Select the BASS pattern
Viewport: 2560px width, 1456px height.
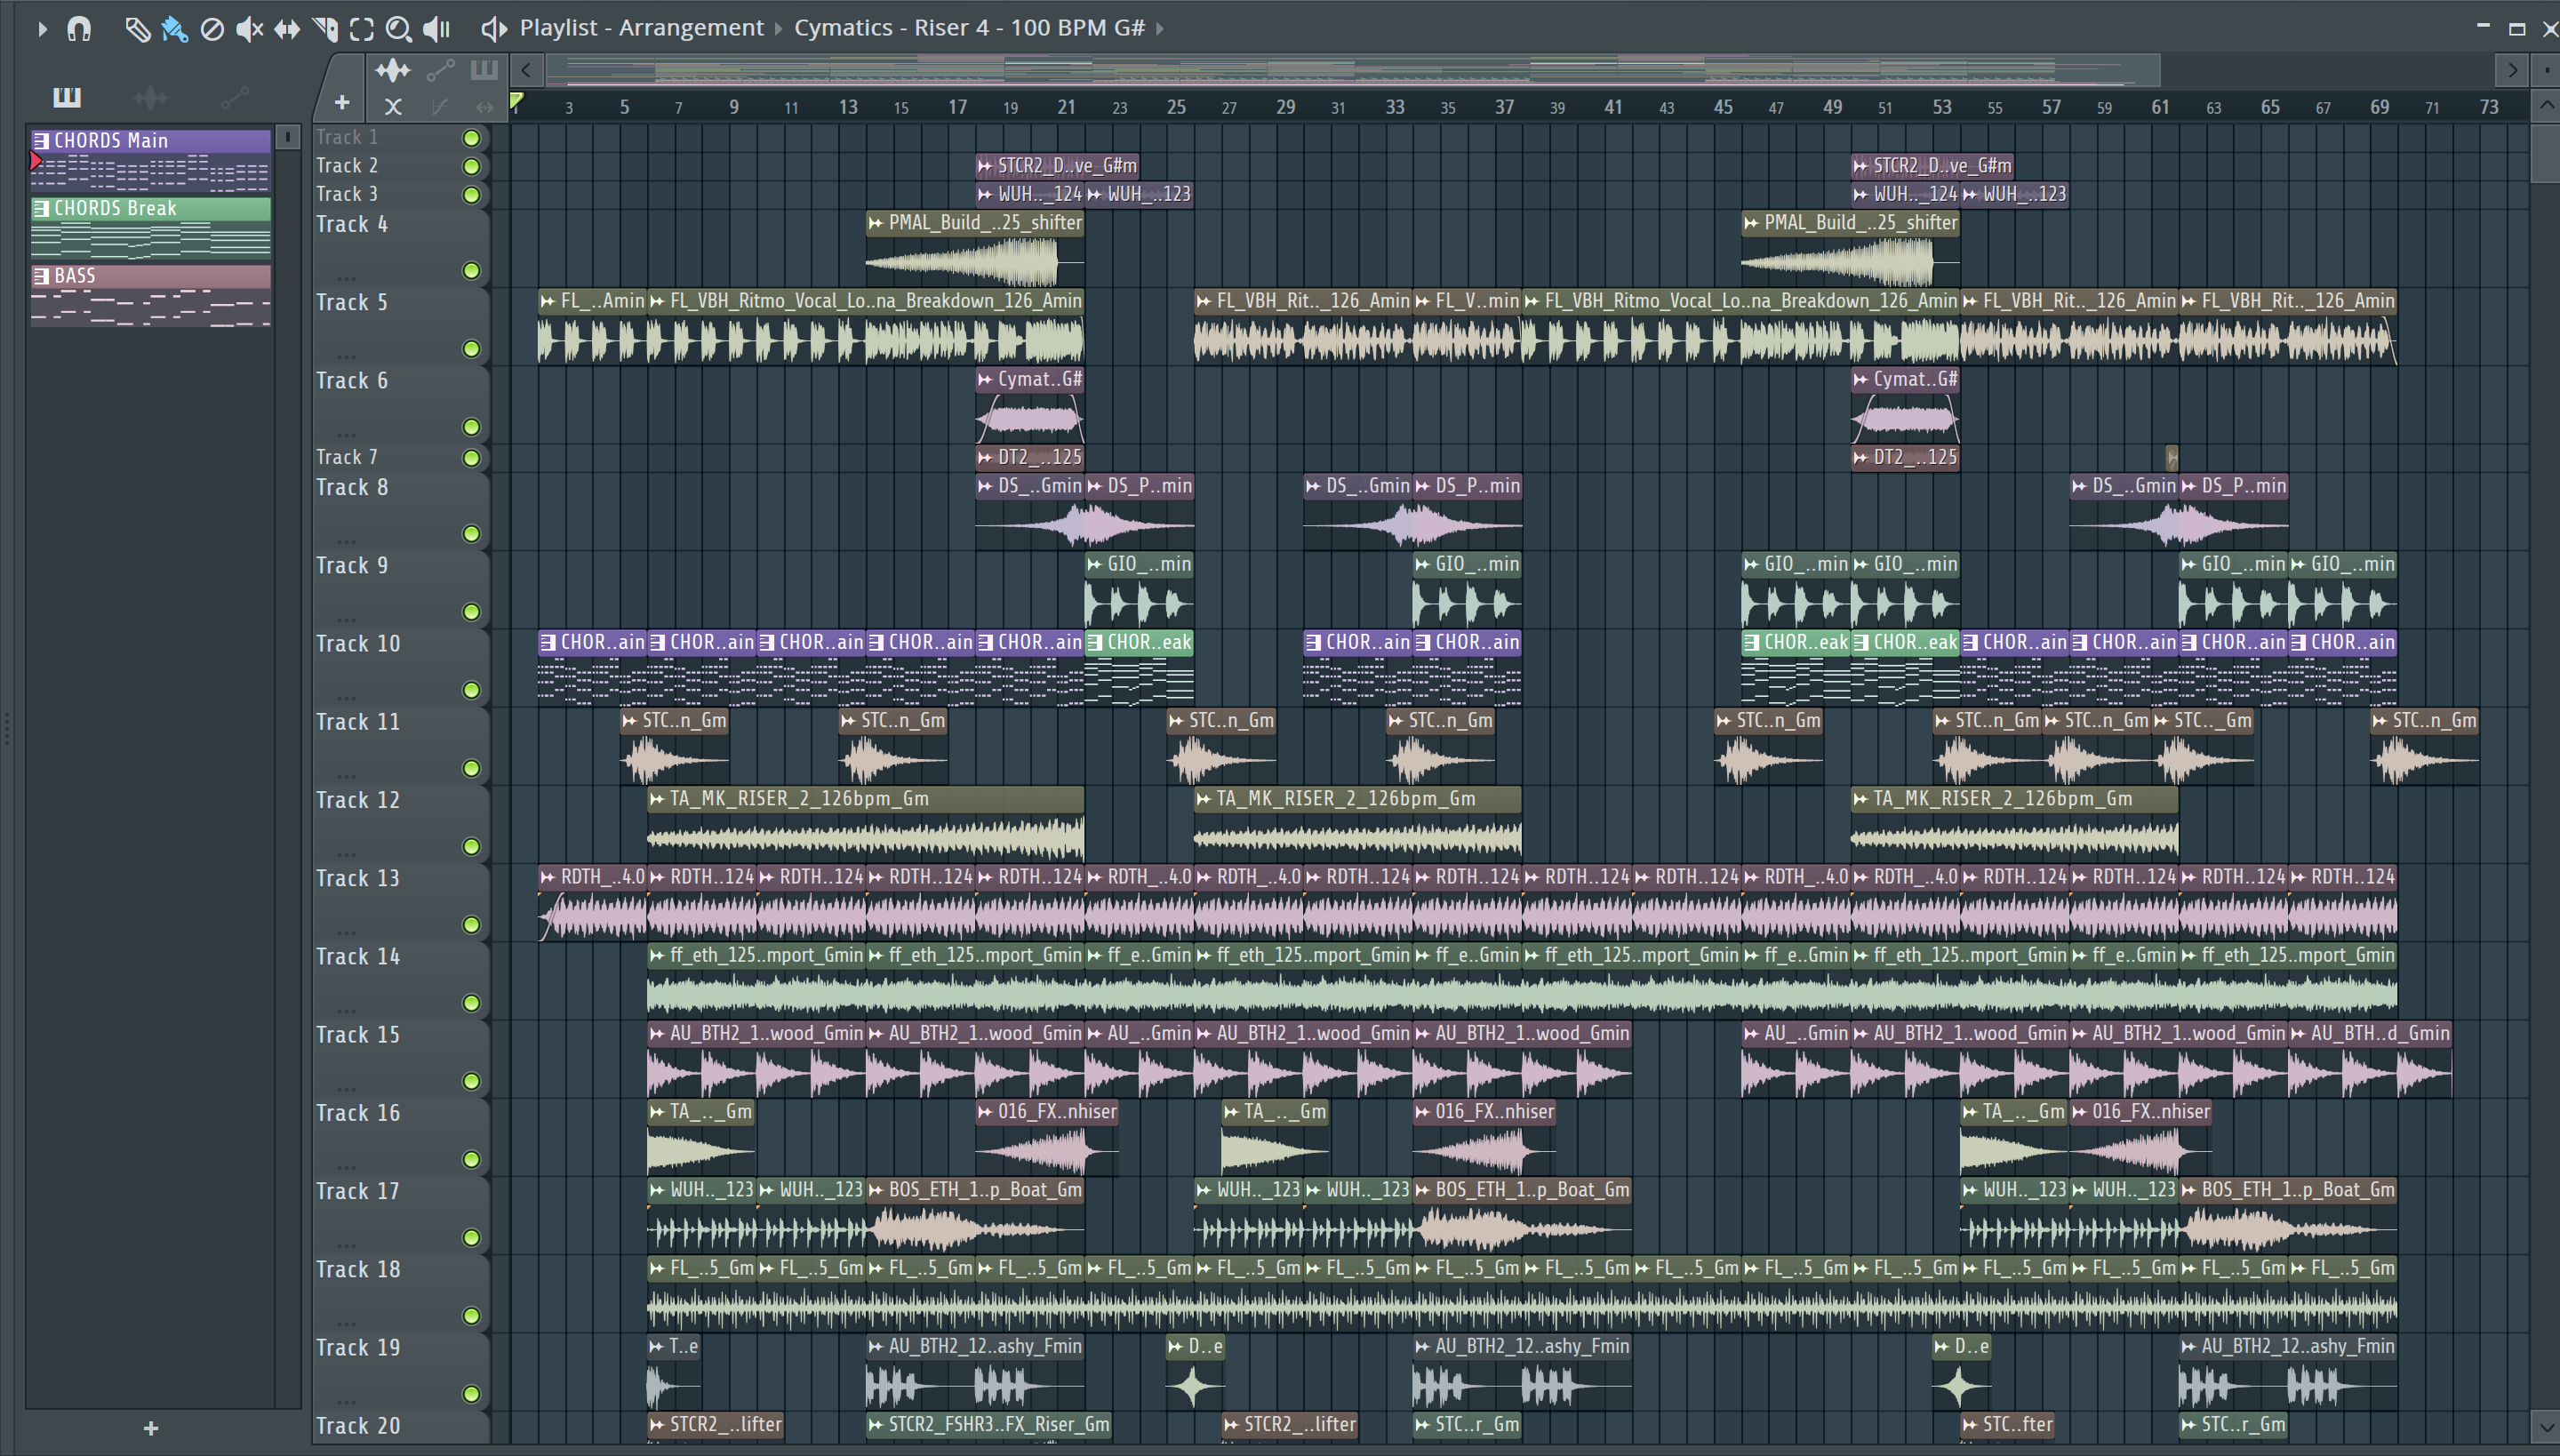click(x=150, y=295)
